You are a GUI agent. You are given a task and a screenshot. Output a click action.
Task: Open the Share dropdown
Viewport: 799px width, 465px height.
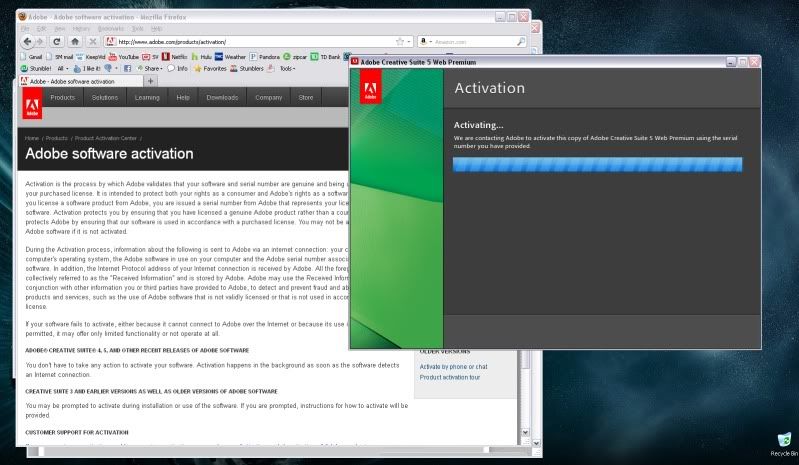pyautogui.click(x=149, y=68)
